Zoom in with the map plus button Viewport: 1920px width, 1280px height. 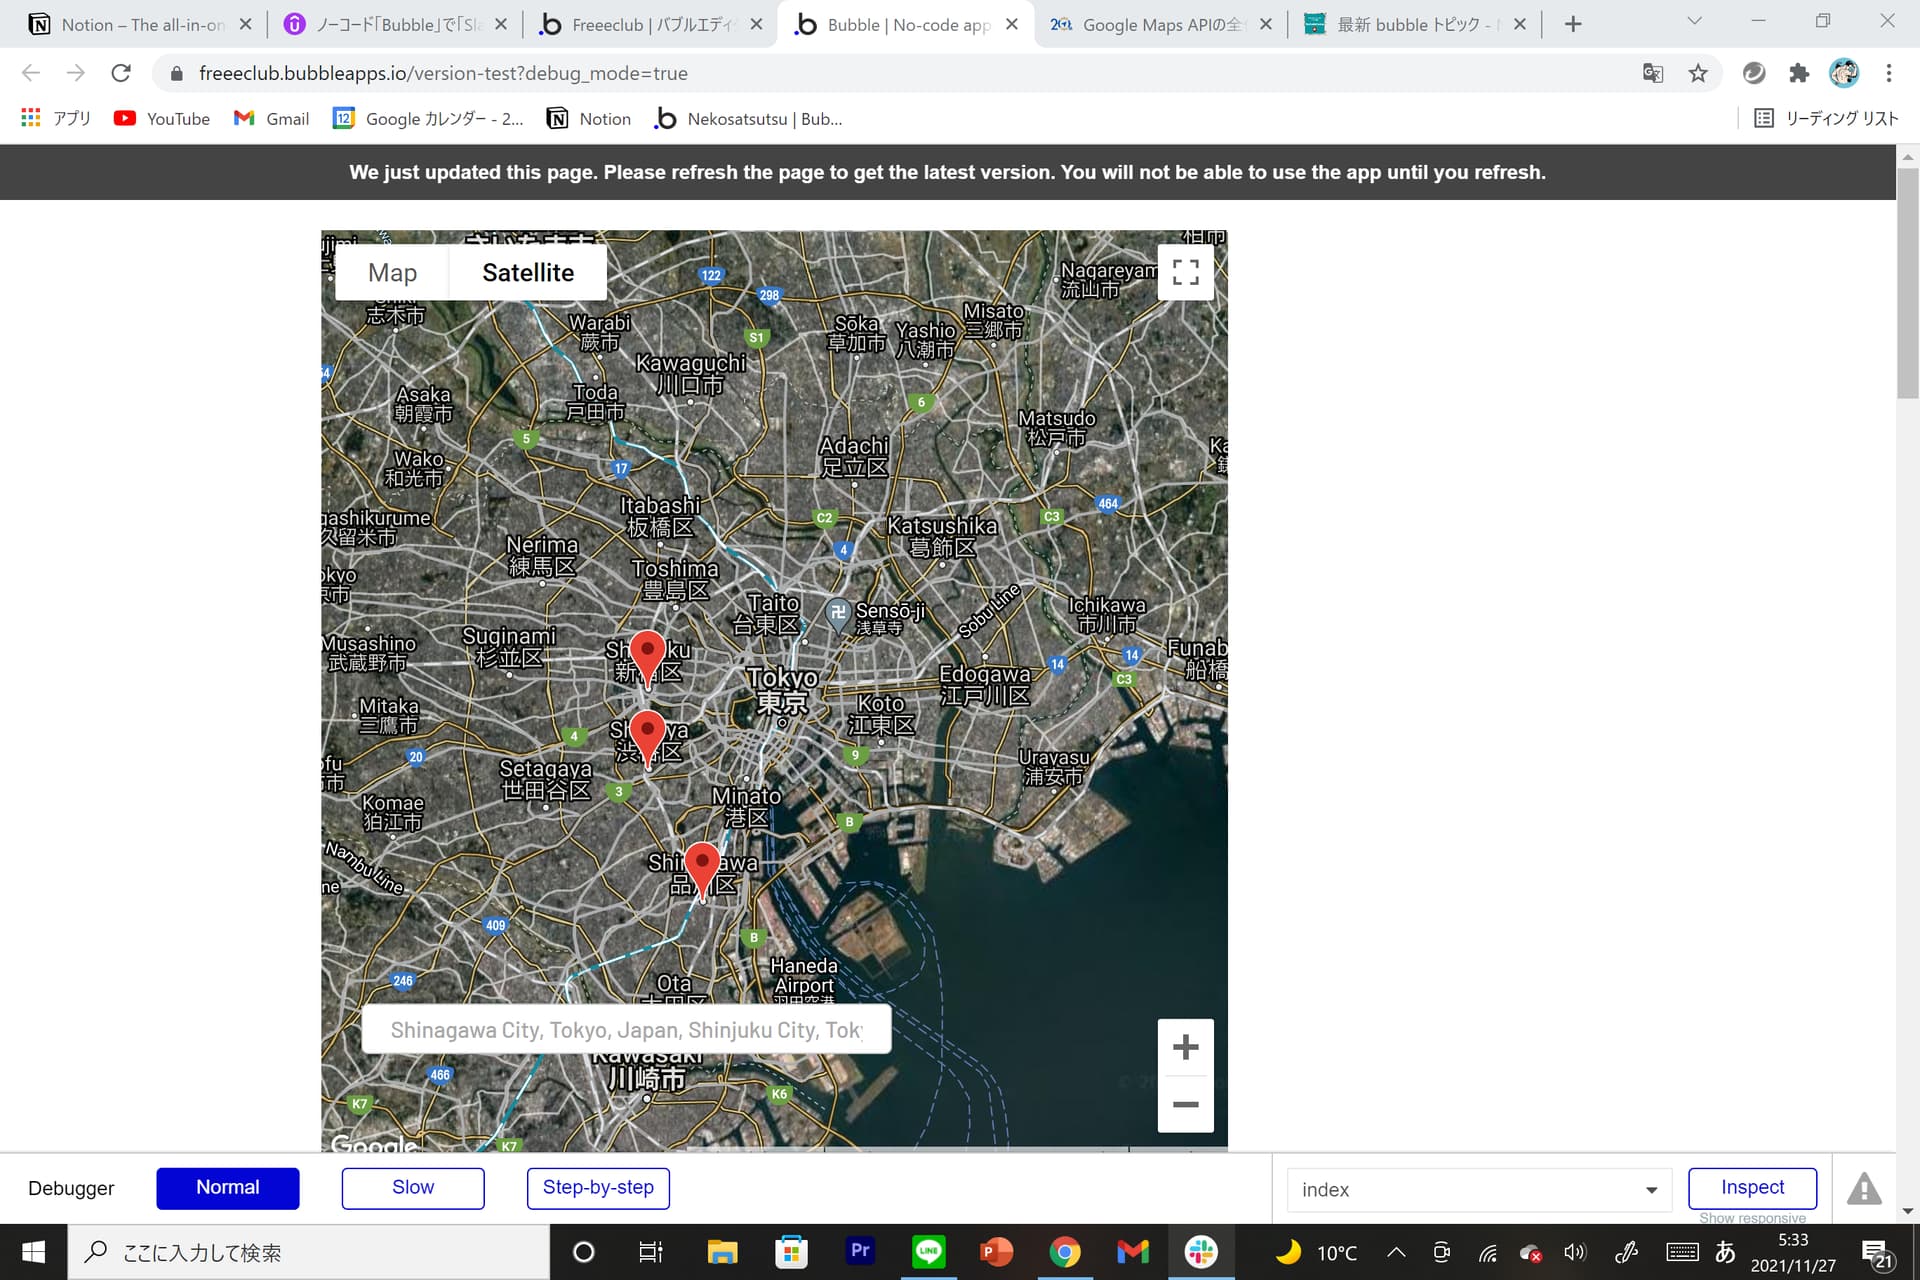(x=1185, y=1047)
